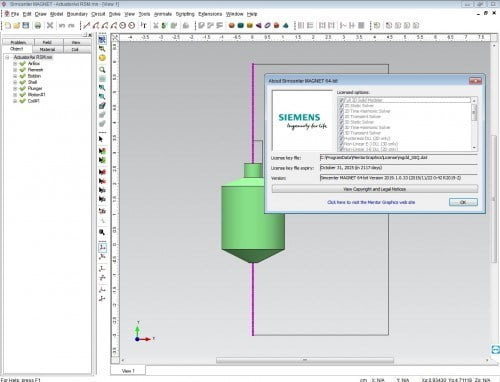Image resolution: width=500 pixels, height=382 pixels.
Task: Toggle the 3D Transient Solver checkbox
Action: tap(341, 133)
